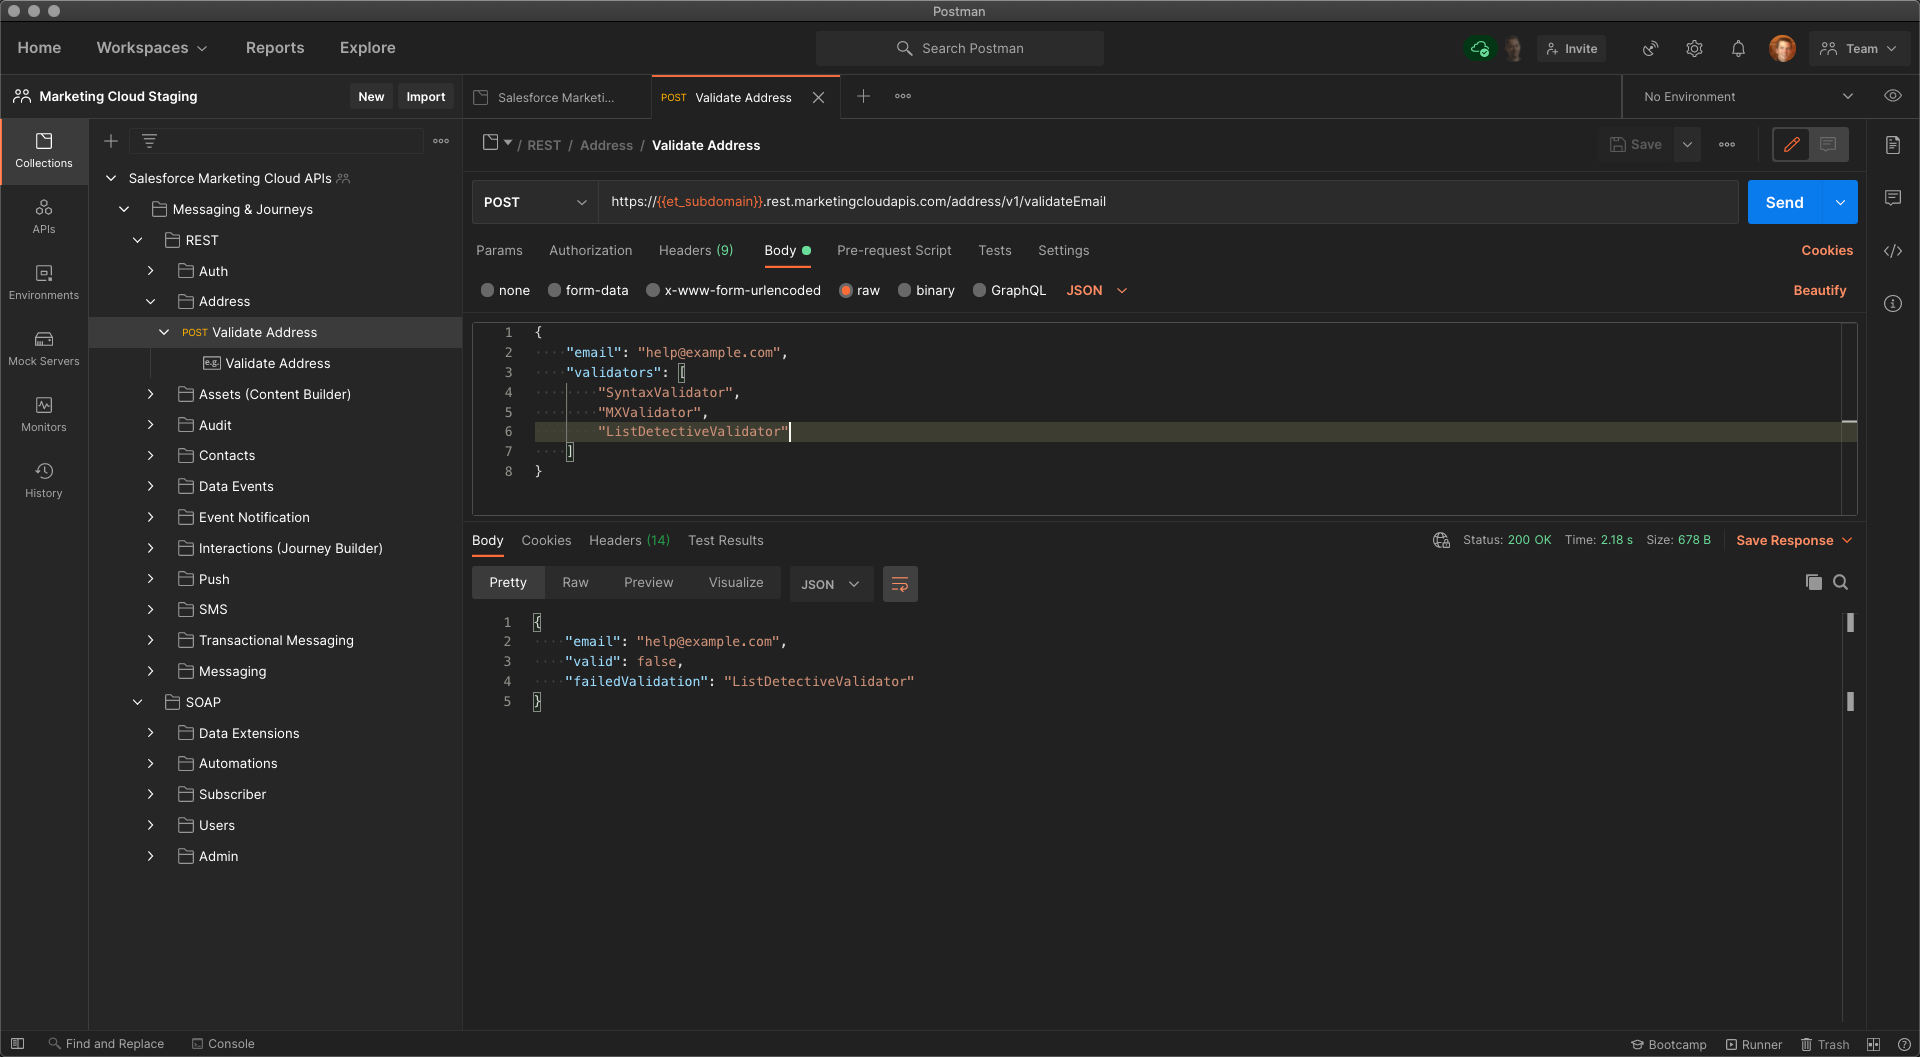
Task: Open the documentation pane icon
Action: click(x=1893, y=145)
